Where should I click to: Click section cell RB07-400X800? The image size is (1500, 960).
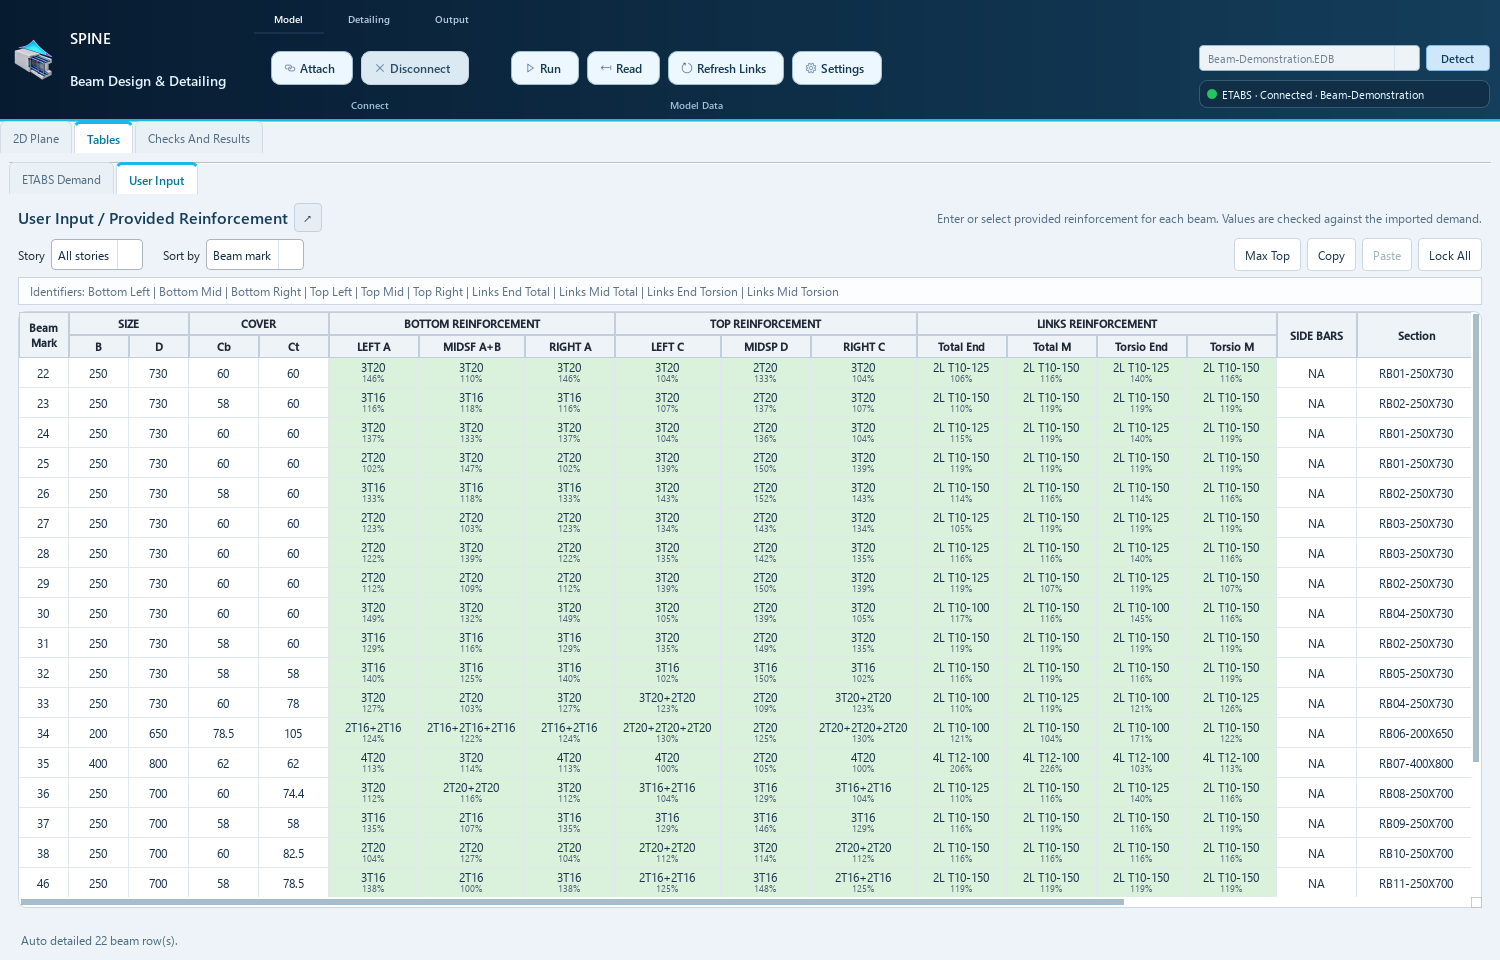point(1416,763)
